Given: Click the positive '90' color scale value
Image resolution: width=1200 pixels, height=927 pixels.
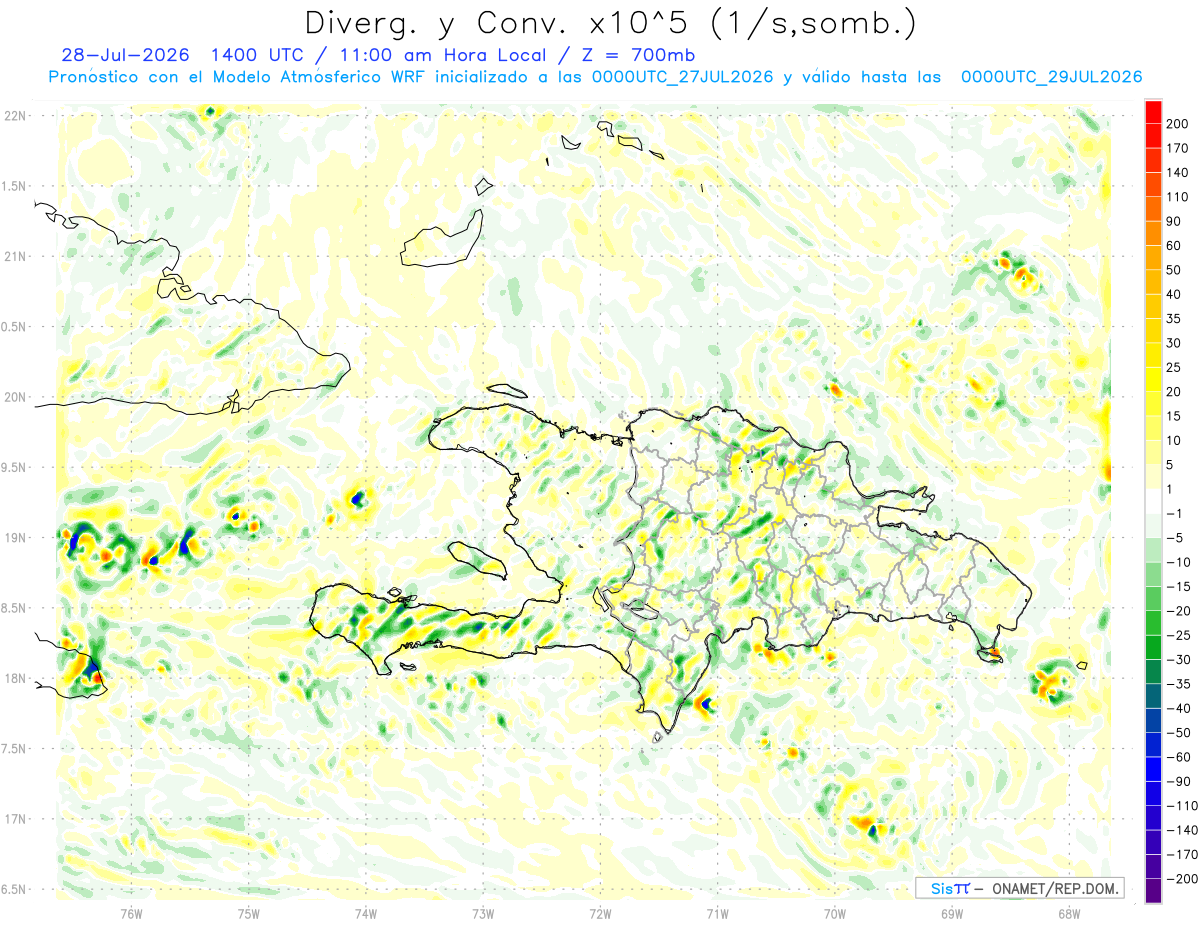Looking at the screenshot, I should click(x=1174, y=221).
